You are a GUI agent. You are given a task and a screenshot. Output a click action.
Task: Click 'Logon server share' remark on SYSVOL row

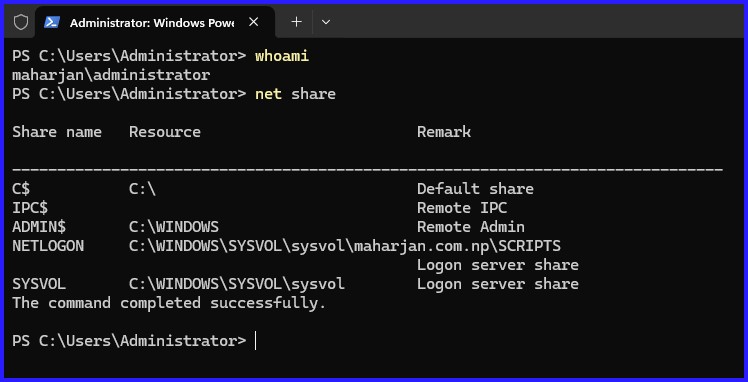pyautogui.click(x=498, y=284)
